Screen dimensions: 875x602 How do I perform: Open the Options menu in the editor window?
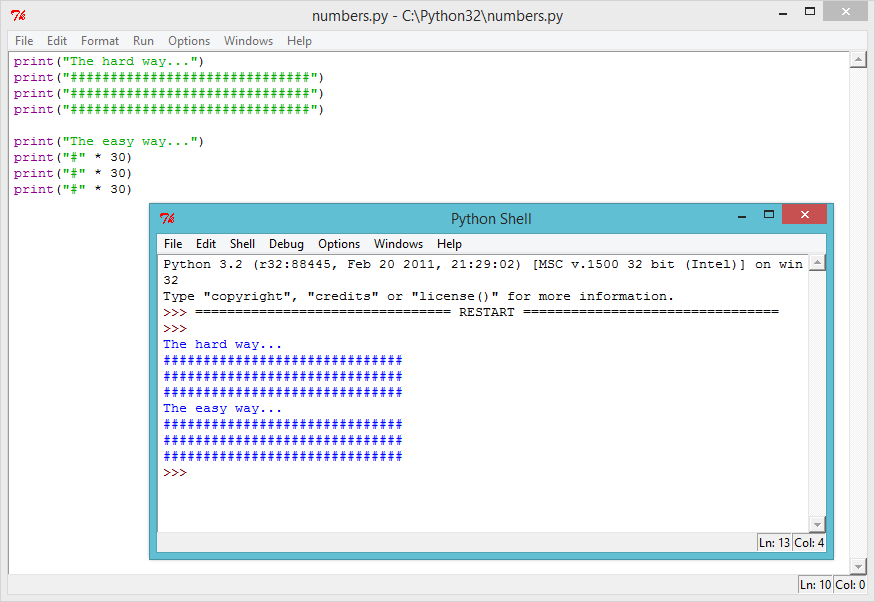pos(188,41)
